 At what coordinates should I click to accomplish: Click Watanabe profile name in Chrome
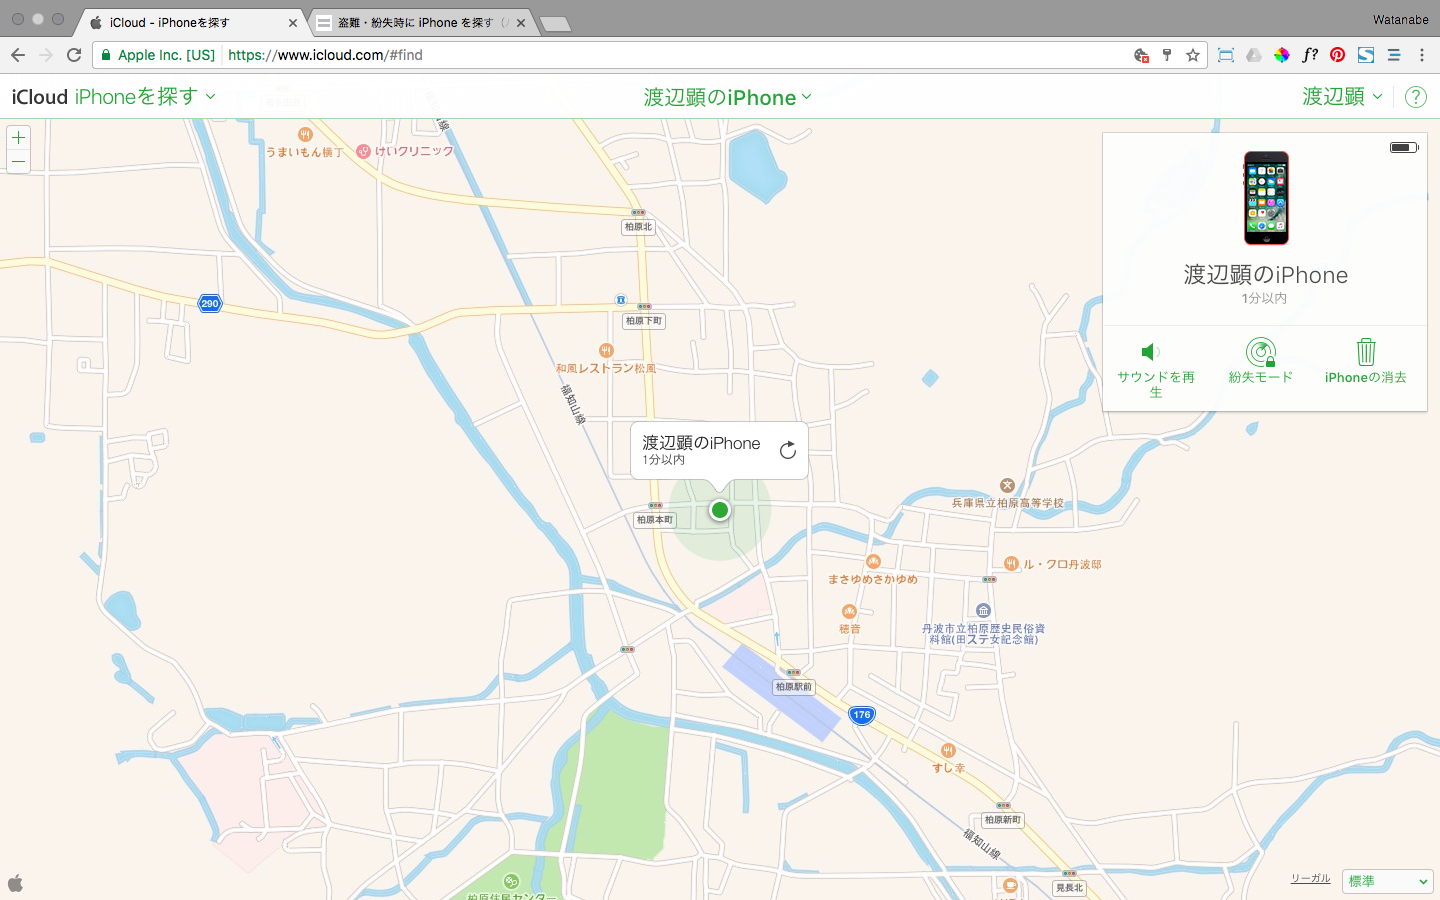(1400, 20)
